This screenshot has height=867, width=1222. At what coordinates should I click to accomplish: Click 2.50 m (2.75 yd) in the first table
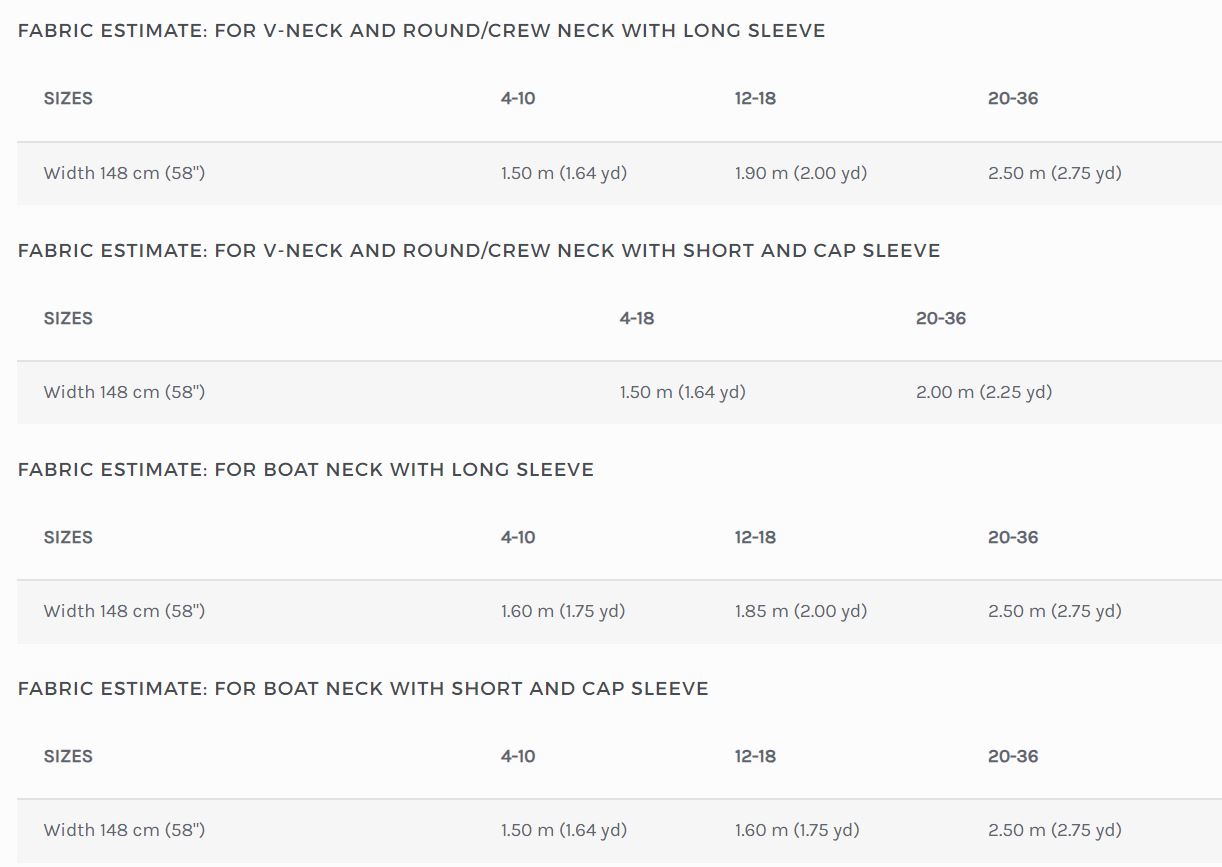[1055, 173]
